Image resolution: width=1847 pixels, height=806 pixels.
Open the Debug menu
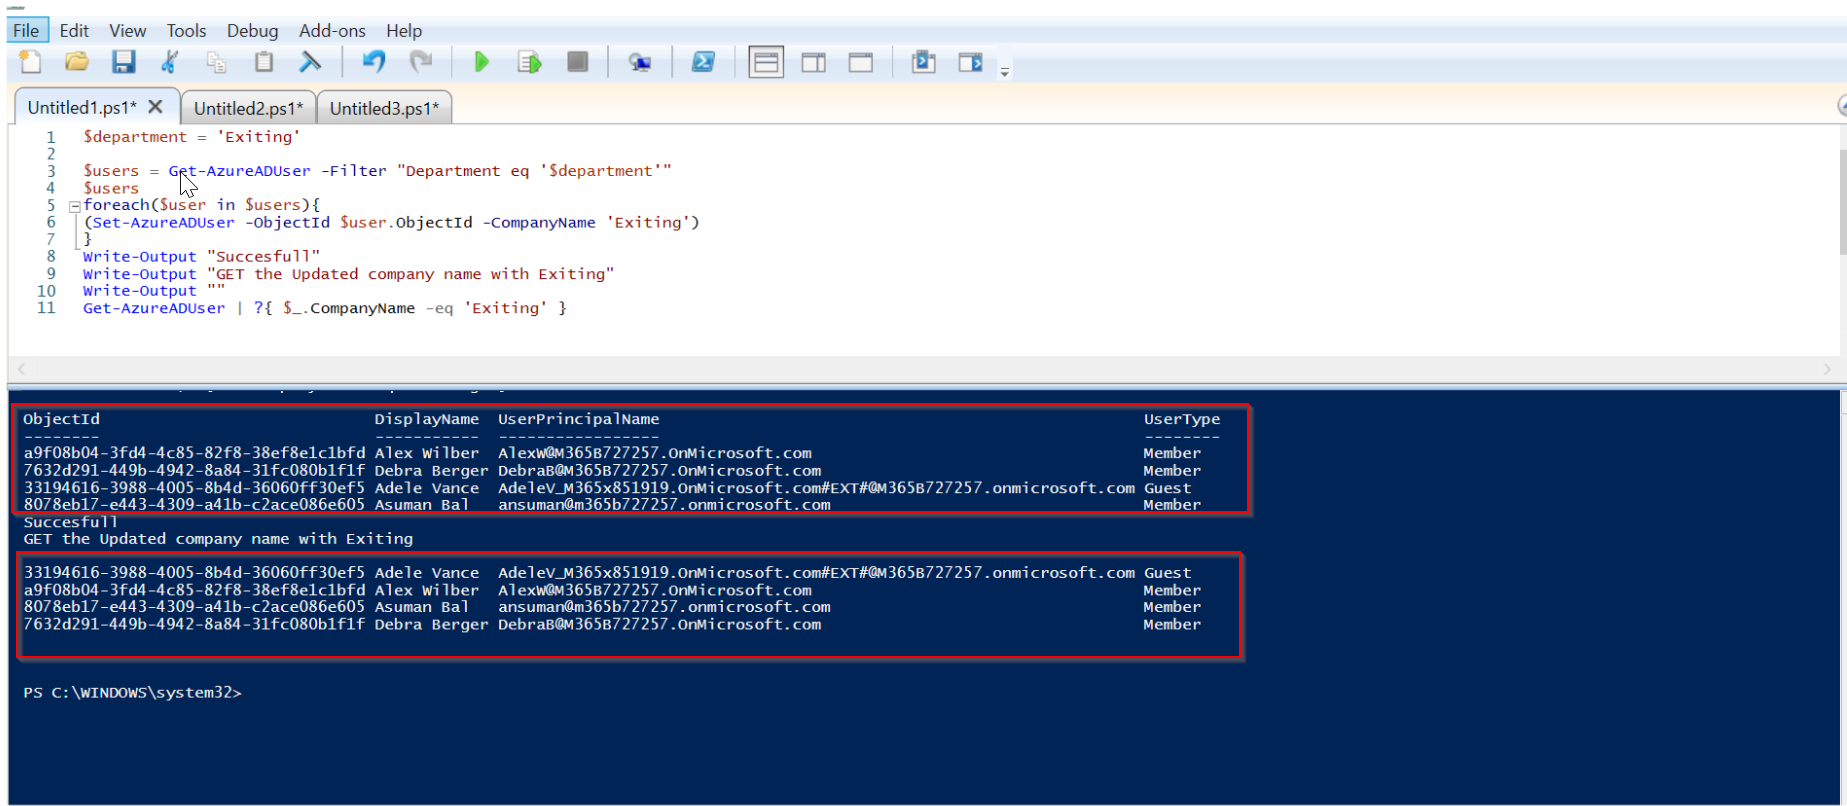pyautogui.click(x=252, y=31)
